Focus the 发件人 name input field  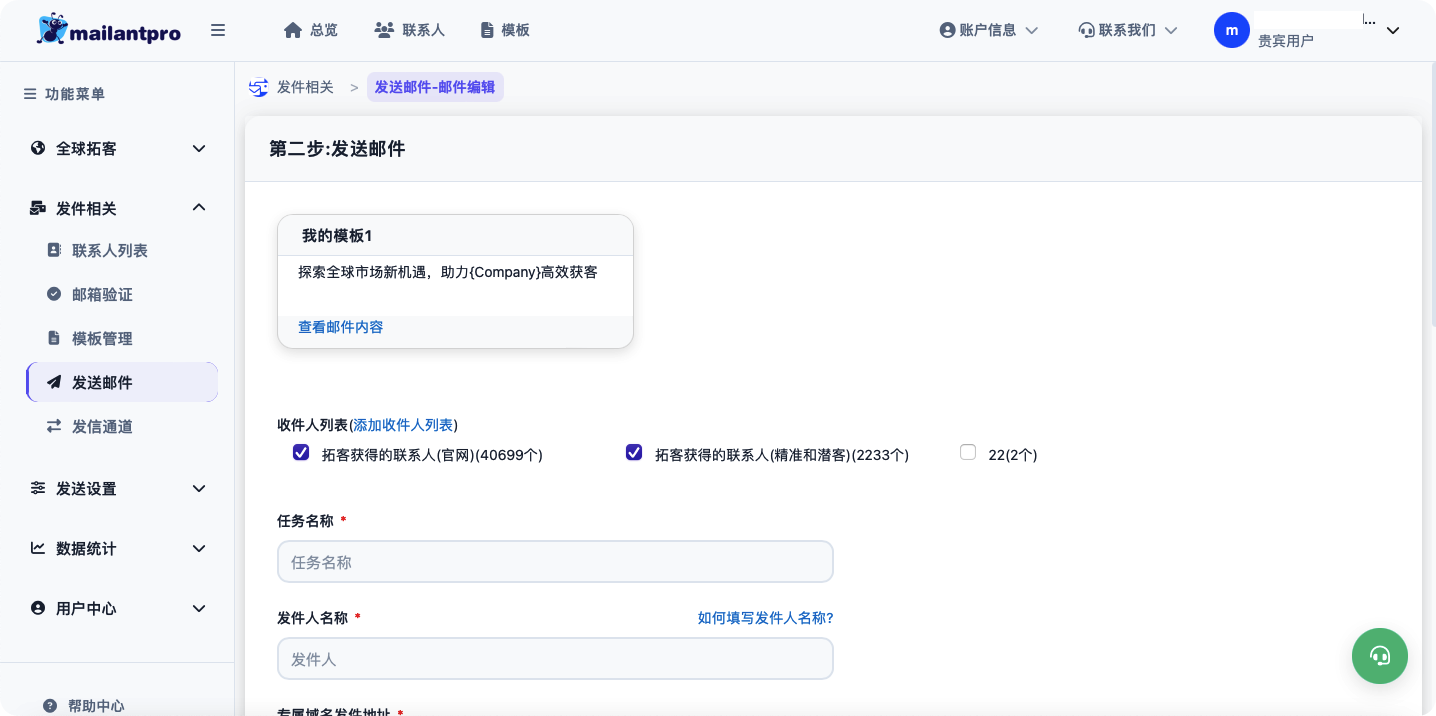tap(555, 659)
